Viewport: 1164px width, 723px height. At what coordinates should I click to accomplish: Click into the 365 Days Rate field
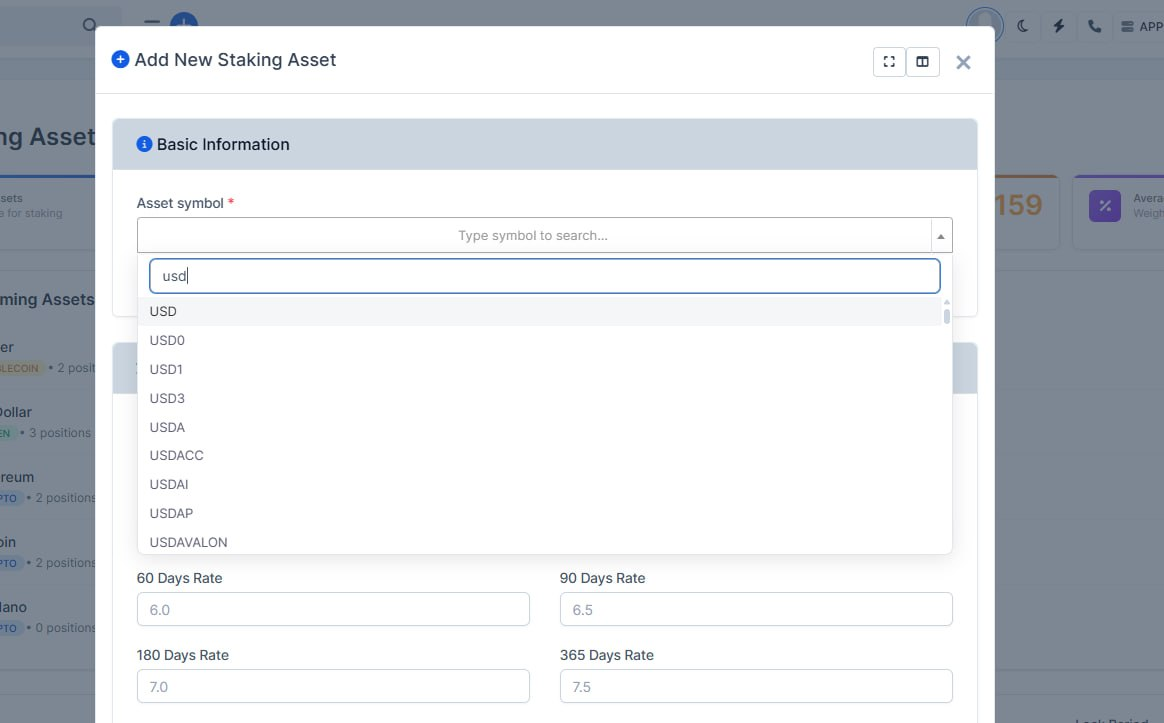(756, 687)
